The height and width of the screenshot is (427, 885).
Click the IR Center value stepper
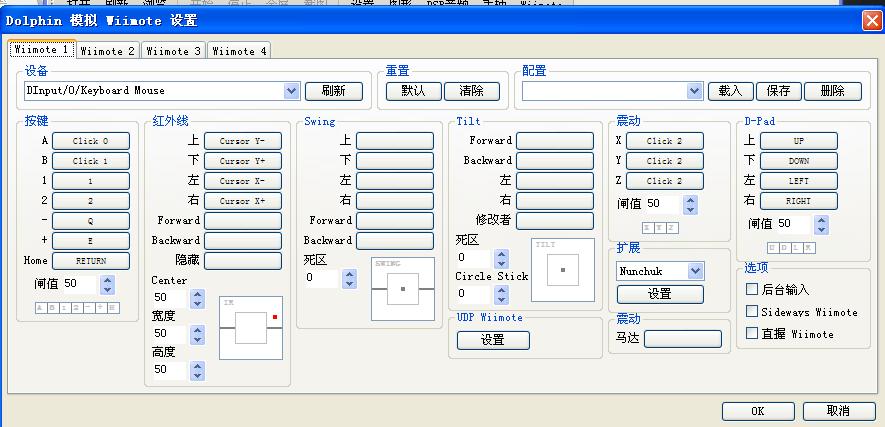(x=197, y=298)
